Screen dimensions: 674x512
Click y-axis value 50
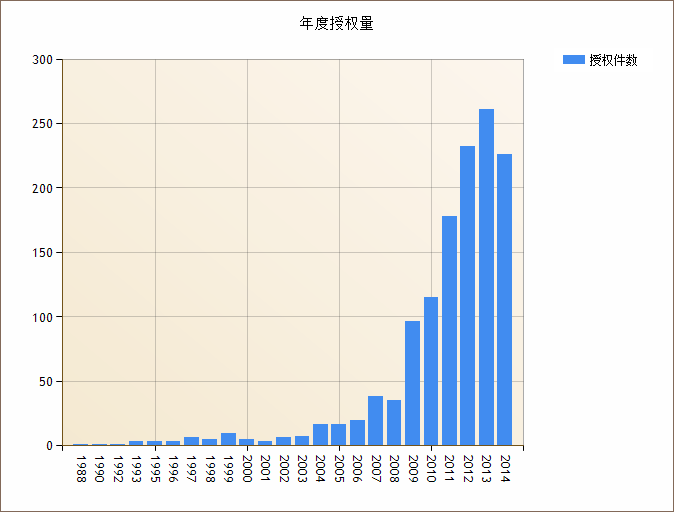point(46,382)
